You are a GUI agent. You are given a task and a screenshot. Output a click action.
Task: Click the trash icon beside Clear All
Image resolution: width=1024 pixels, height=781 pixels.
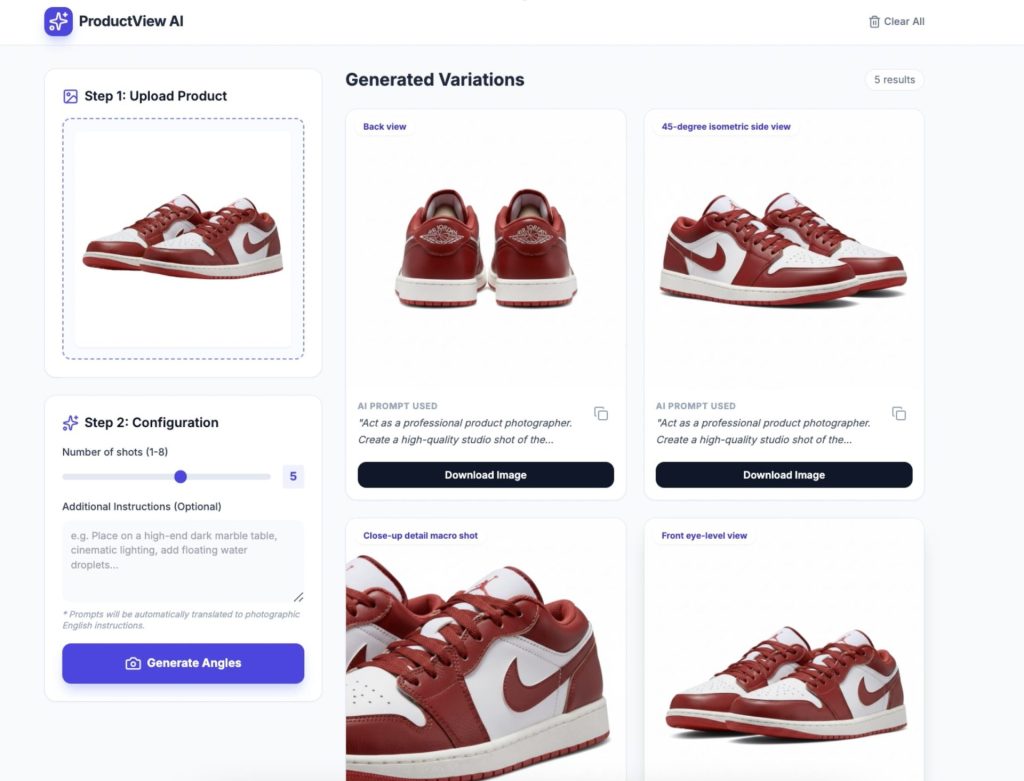(874, 21)
